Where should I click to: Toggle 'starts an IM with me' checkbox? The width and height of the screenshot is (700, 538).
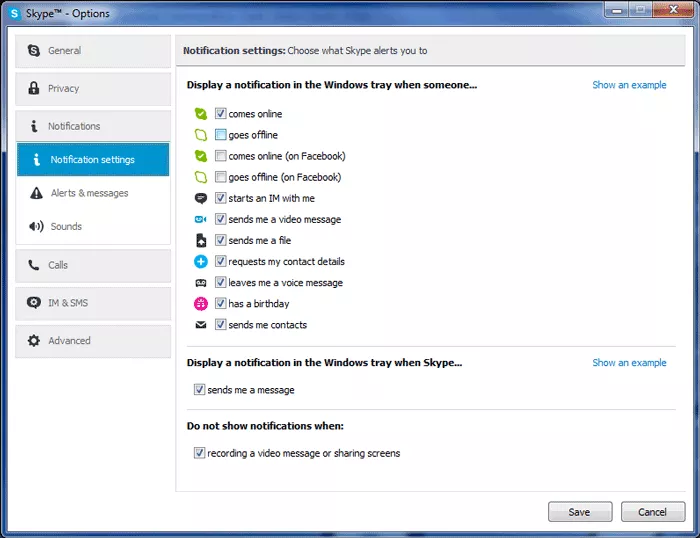coord(221,198)
